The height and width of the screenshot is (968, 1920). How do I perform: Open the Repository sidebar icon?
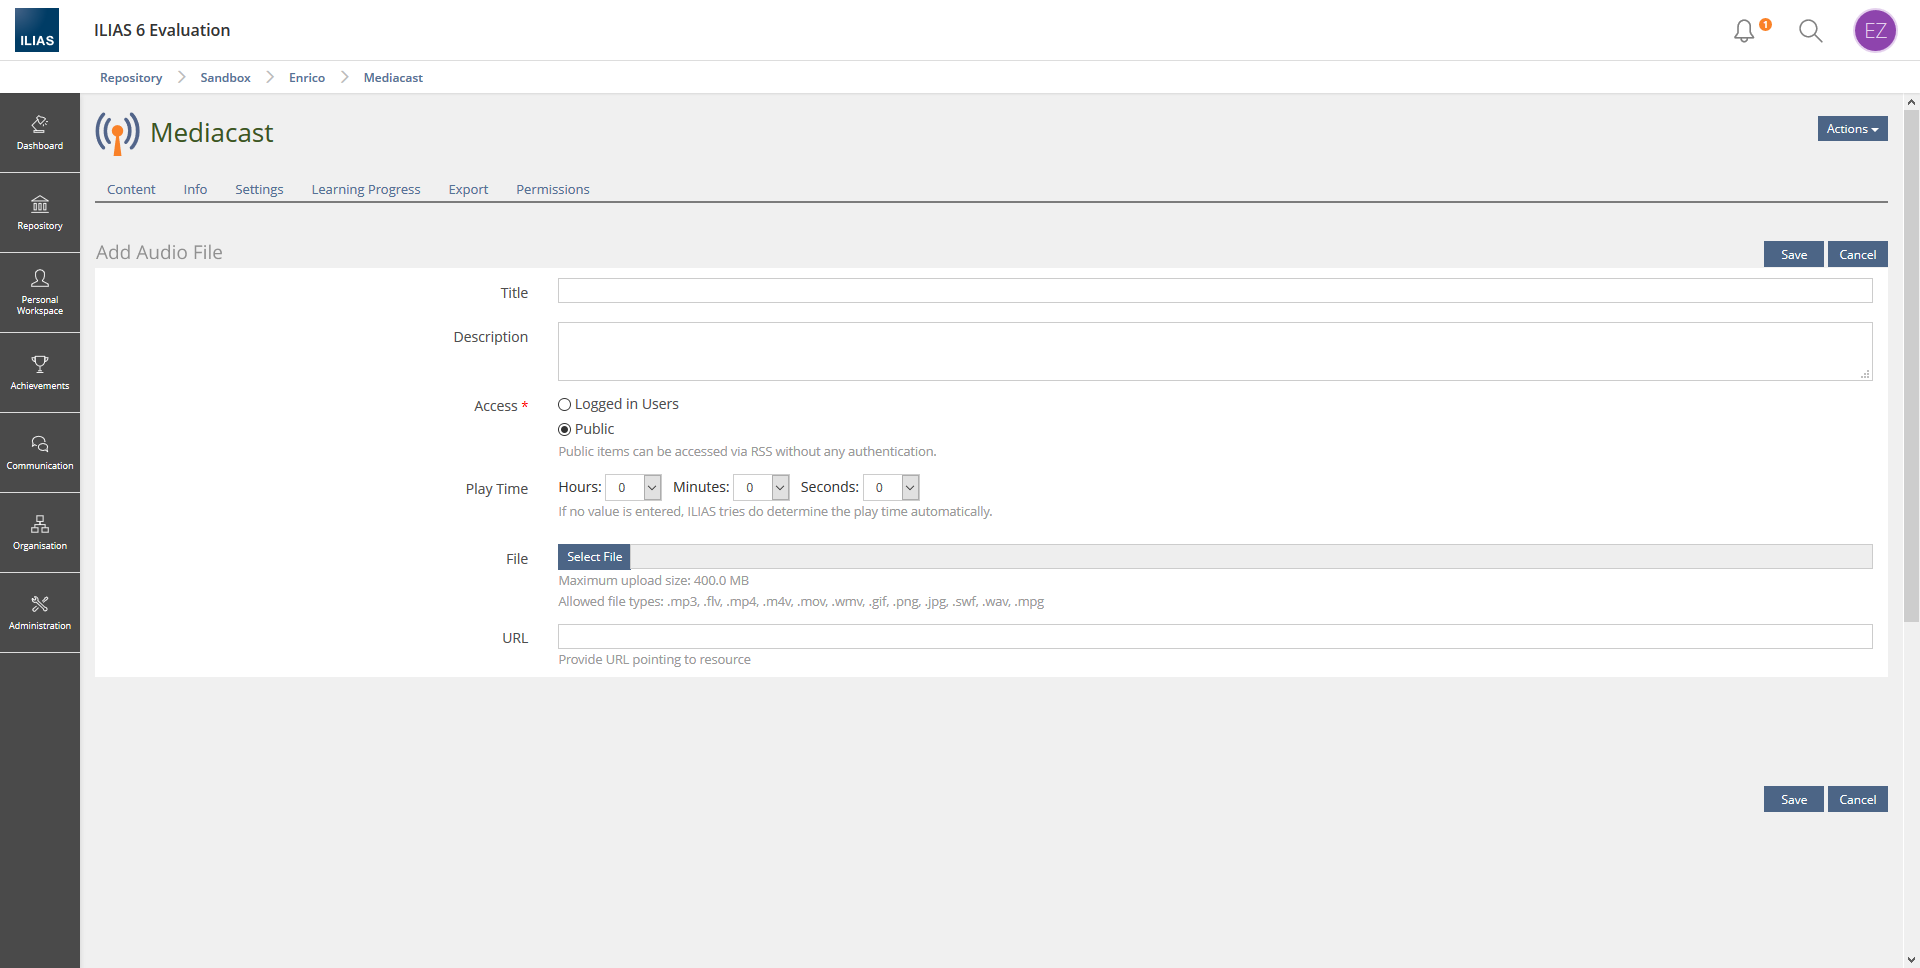(40, 213)
